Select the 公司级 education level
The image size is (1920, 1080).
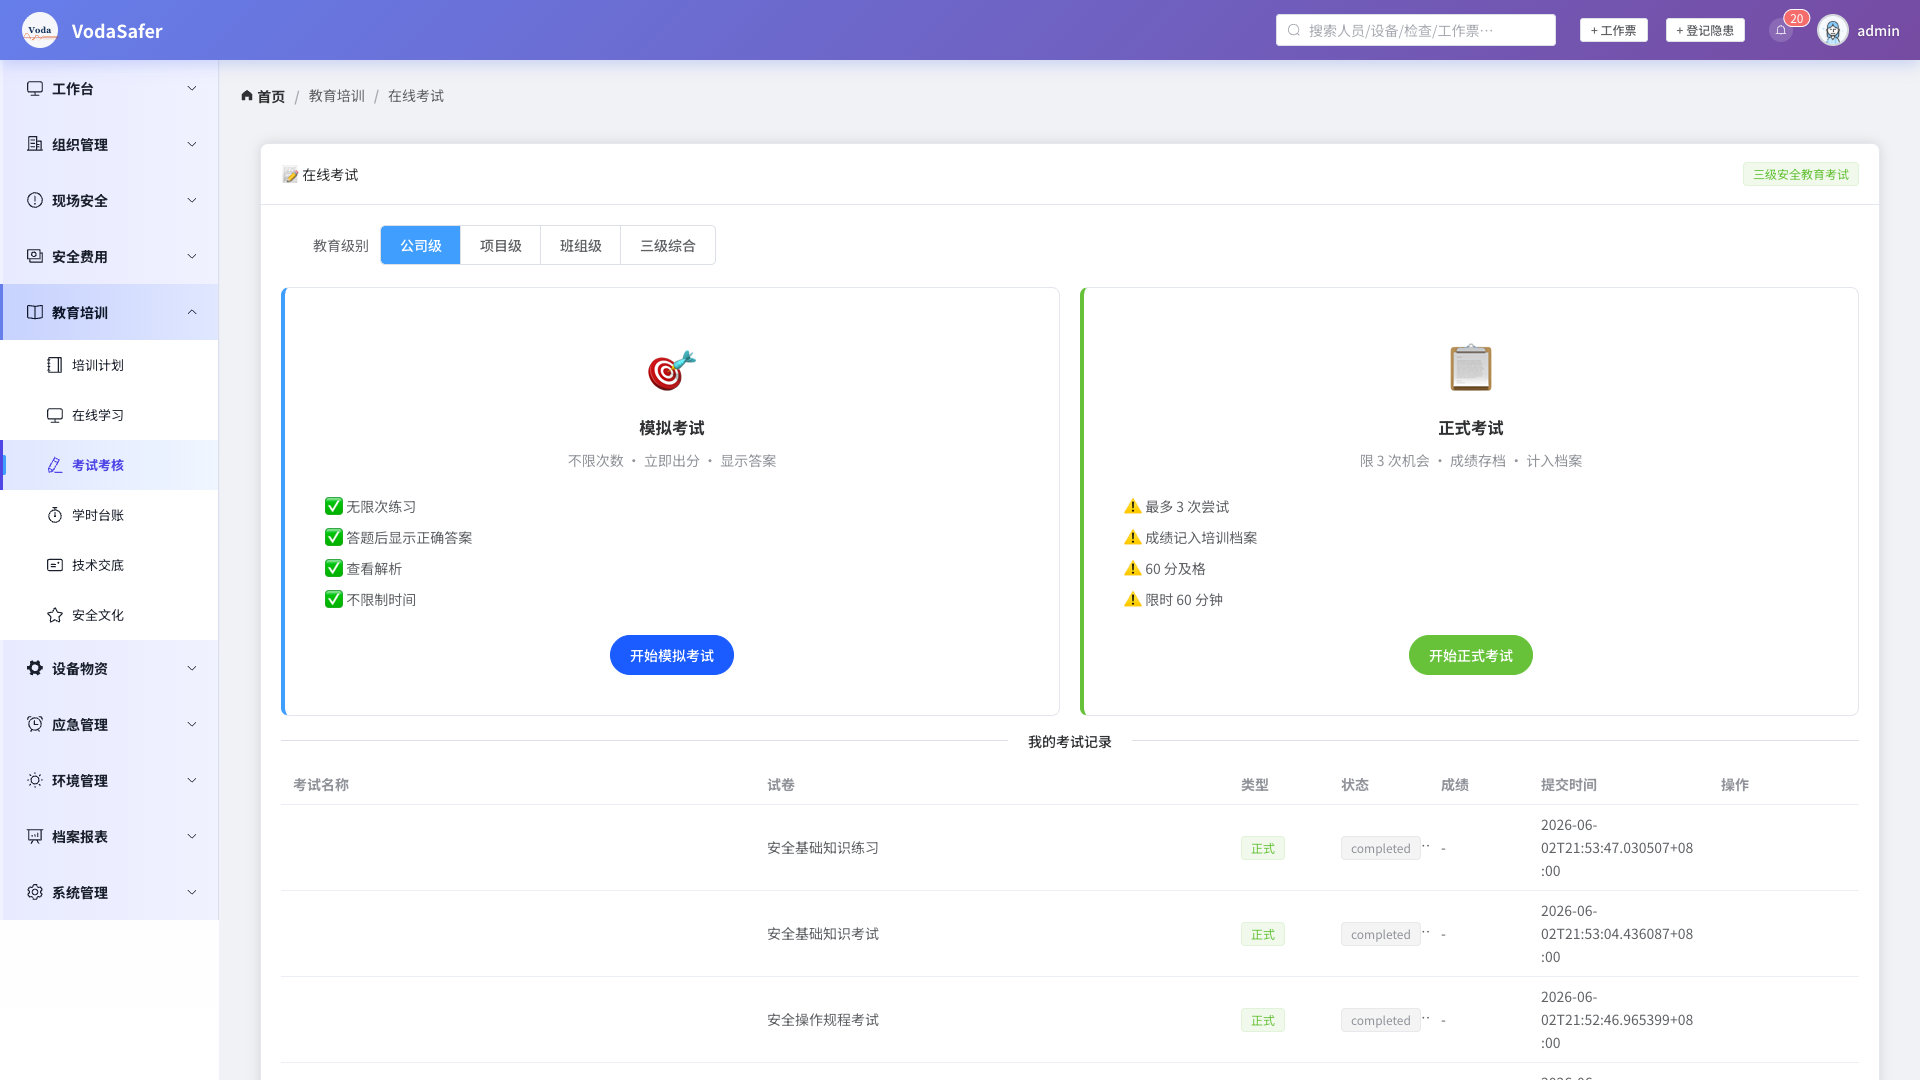coord(421,245)
